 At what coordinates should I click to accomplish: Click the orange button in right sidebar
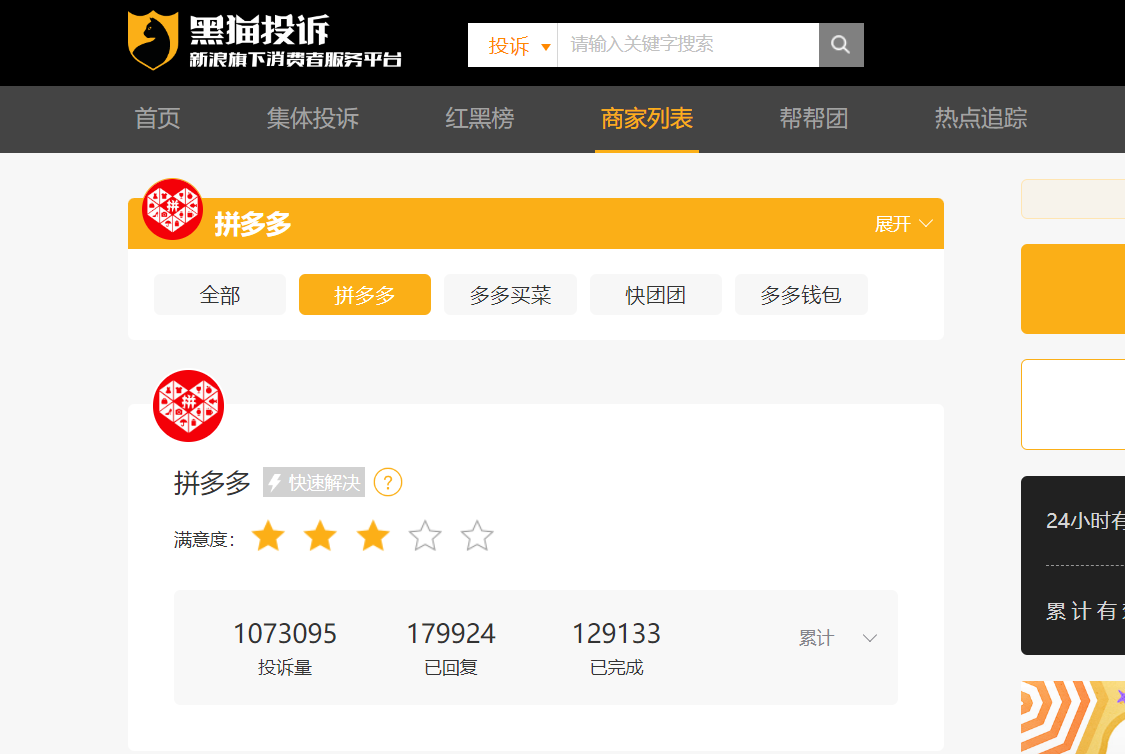(x=1073, y=288)
